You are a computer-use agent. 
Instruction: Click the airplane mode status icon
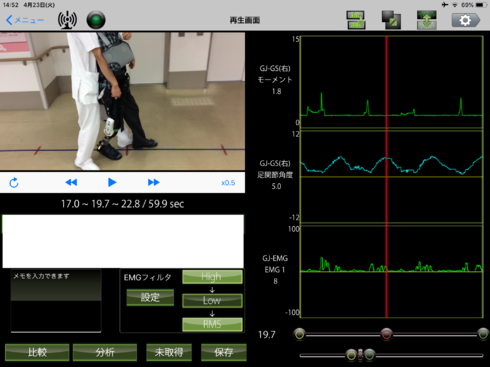(445, 5)
